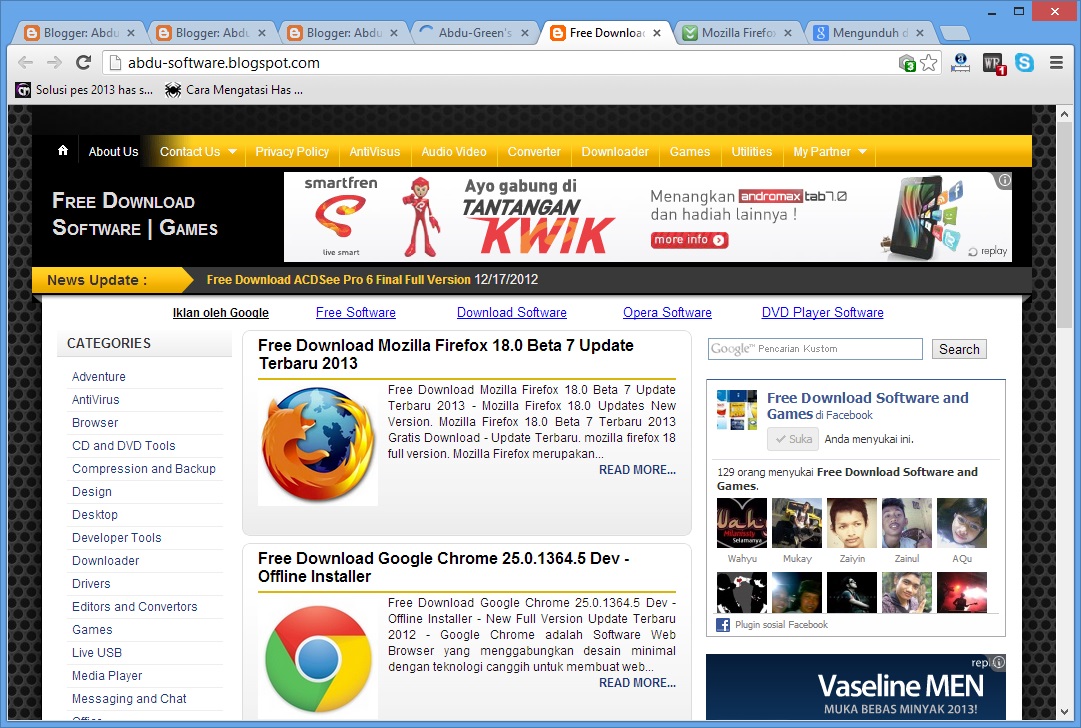Click the blocked popup icon in address bar

point(907,63)
